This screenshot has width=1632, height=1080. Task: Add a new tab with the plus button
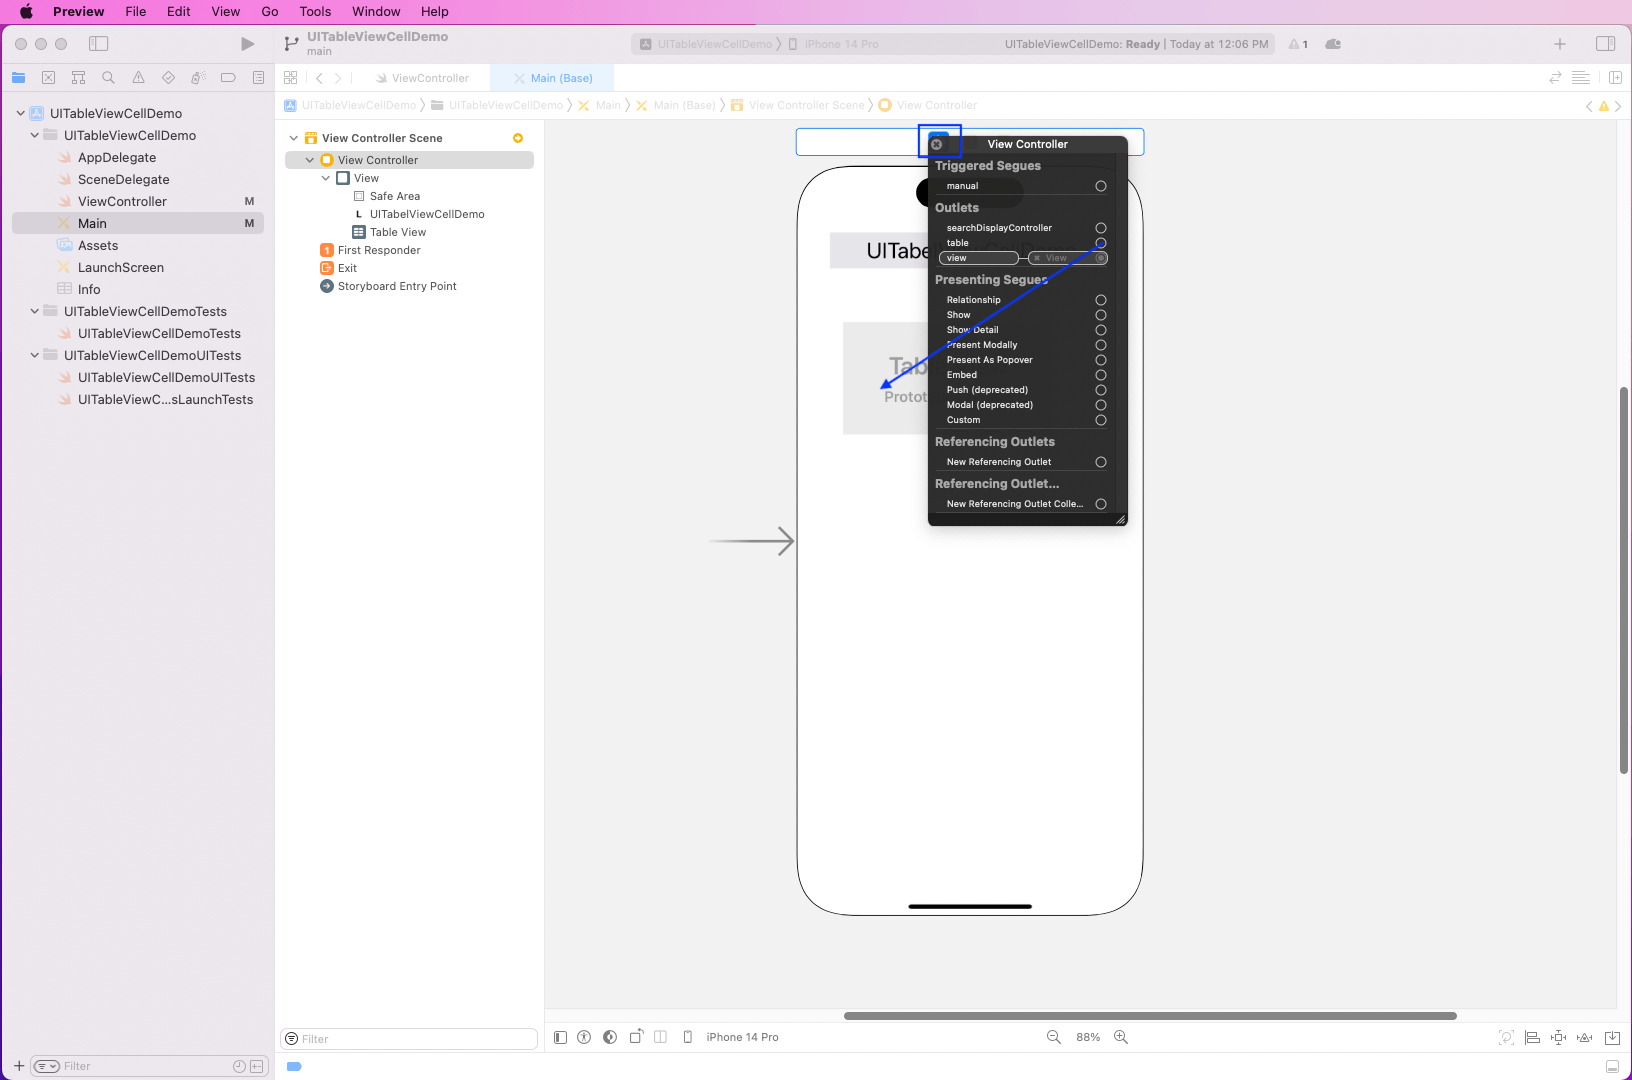click(1558, 44)
